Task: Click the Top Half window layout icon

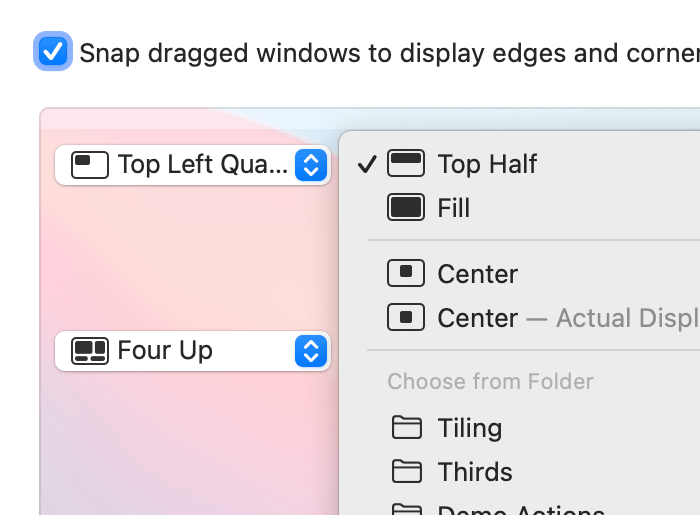Action: (x=406, y=164)
